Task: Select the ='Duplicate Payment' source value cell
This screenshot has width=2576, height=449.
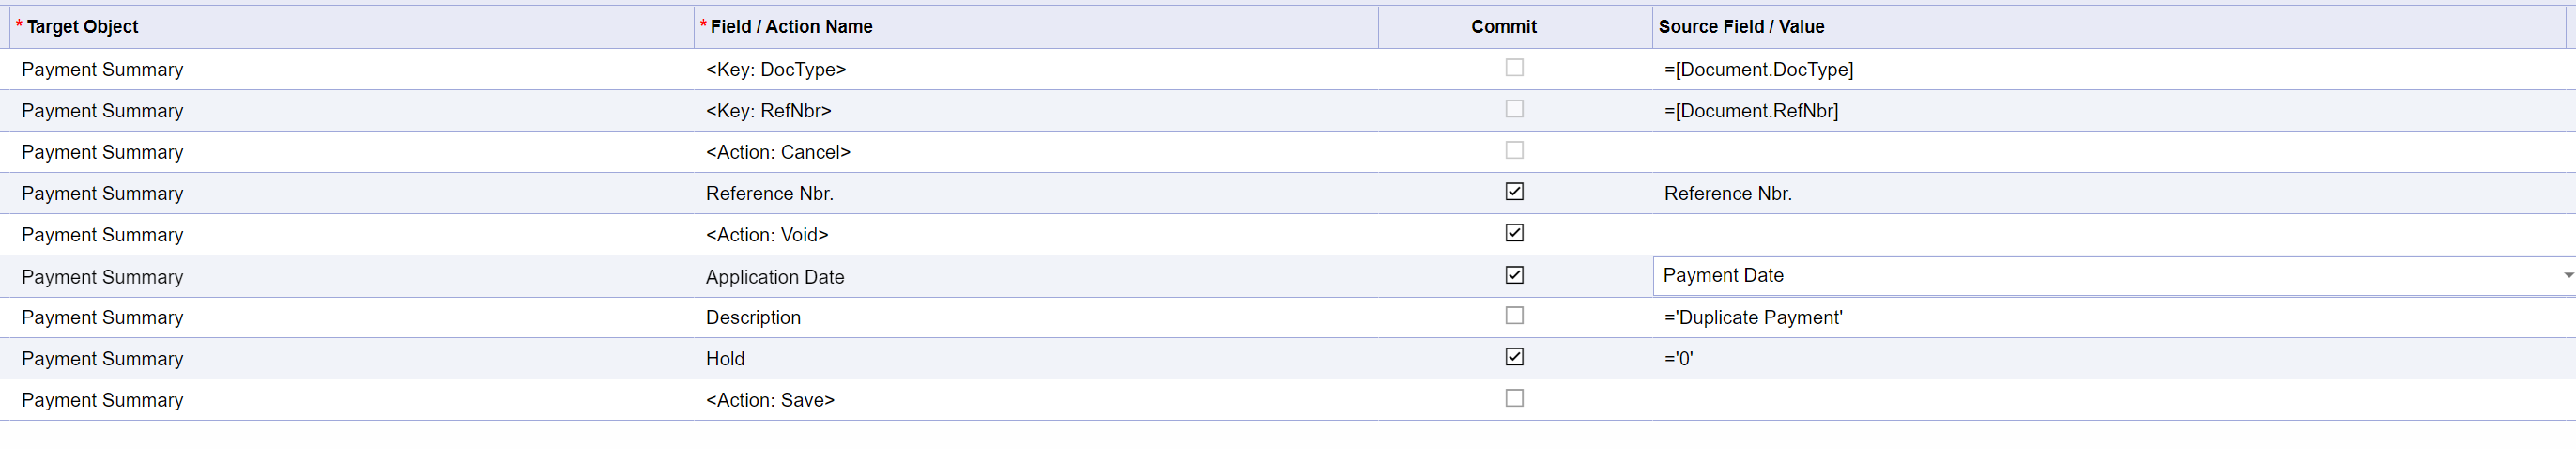Action: [x=1753, y=318]
